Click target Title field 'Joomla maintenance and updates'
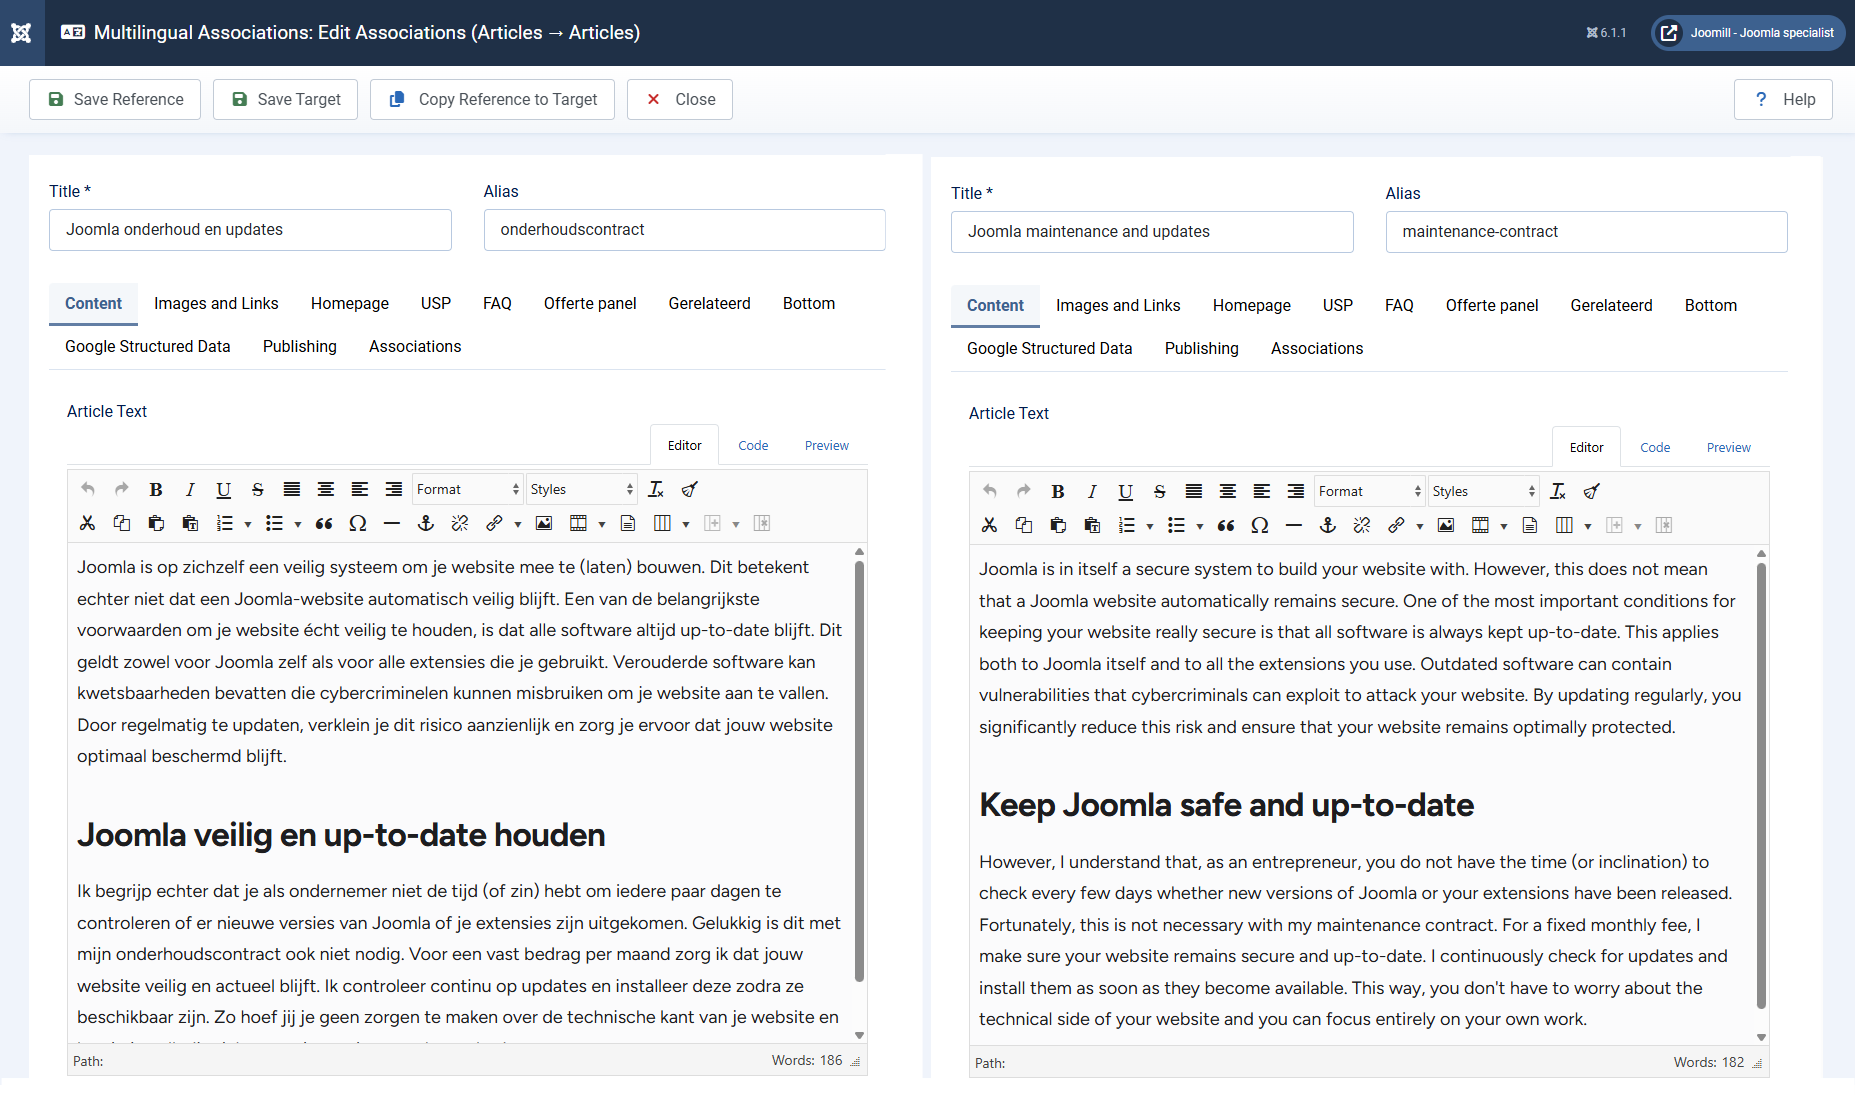The width and height of the screenshot is (1855, 1095). (x=1152, y=232)
